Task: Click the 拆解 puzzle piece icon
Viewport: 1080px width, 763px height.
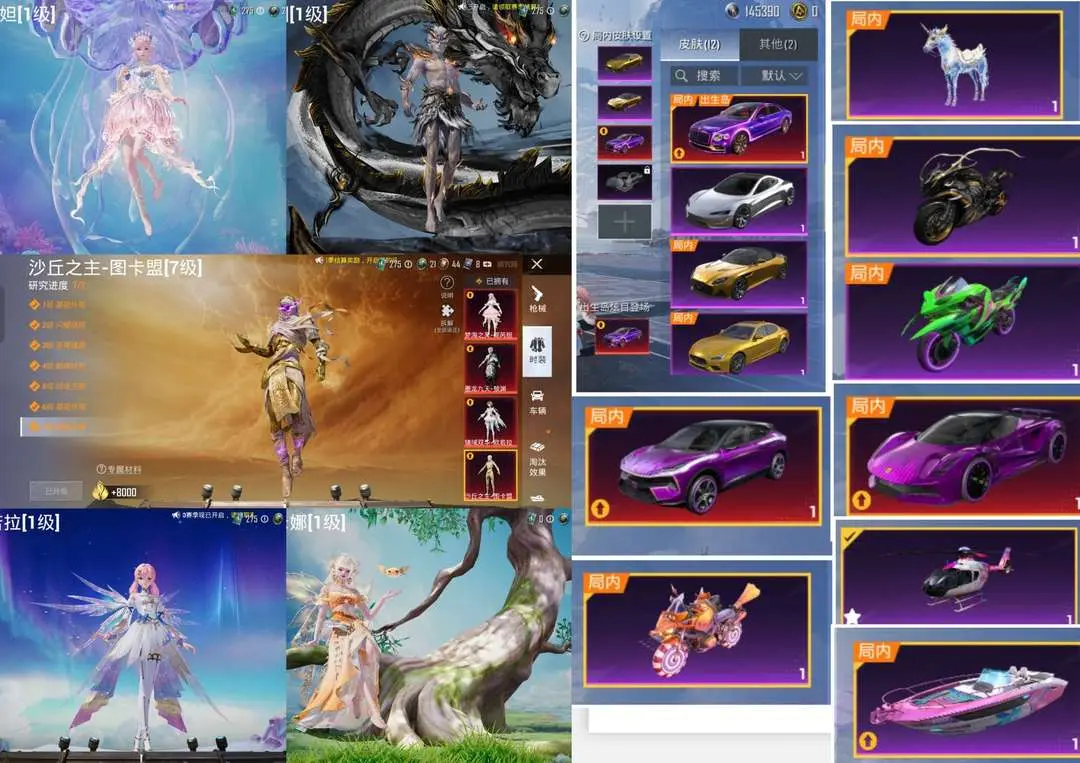Action: click(447, 311)
